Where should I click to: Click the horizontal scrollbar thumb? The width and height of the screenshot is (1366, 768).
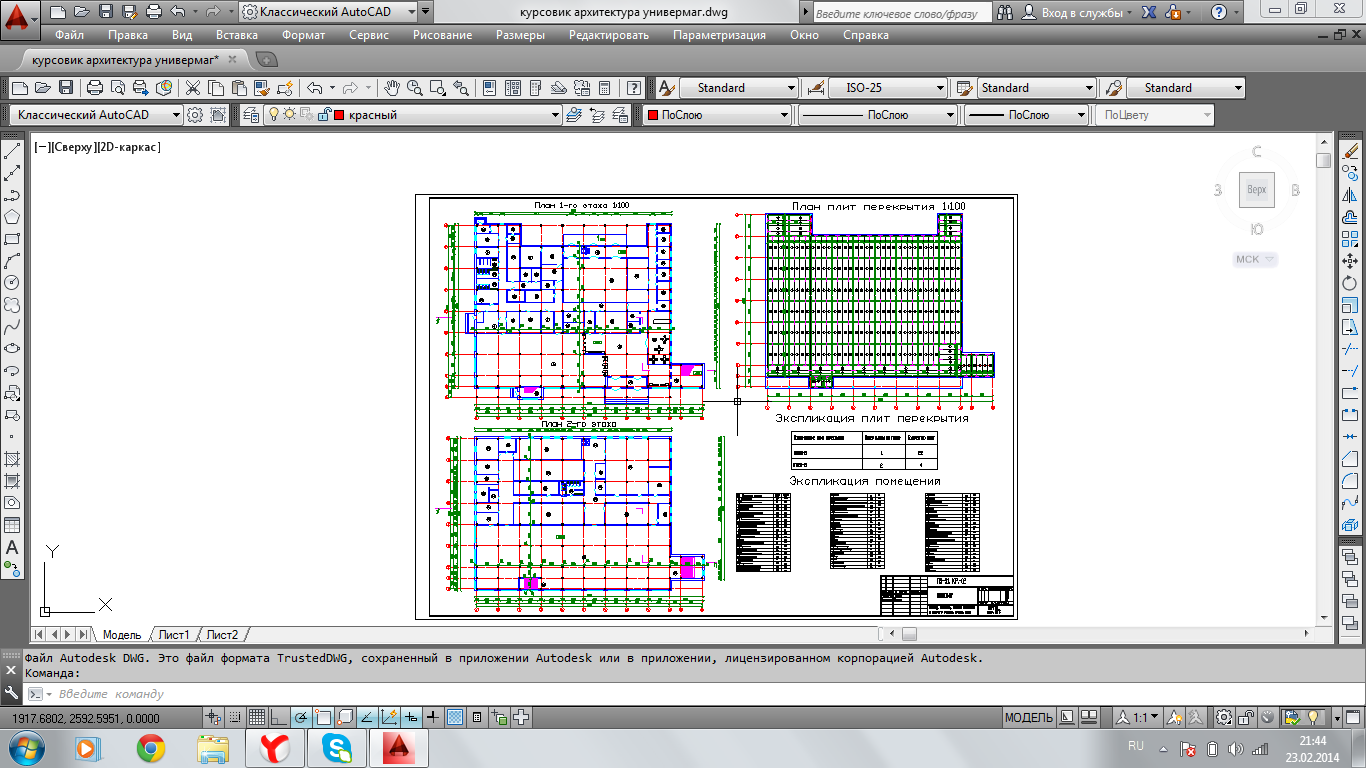[x=909, y=634]
